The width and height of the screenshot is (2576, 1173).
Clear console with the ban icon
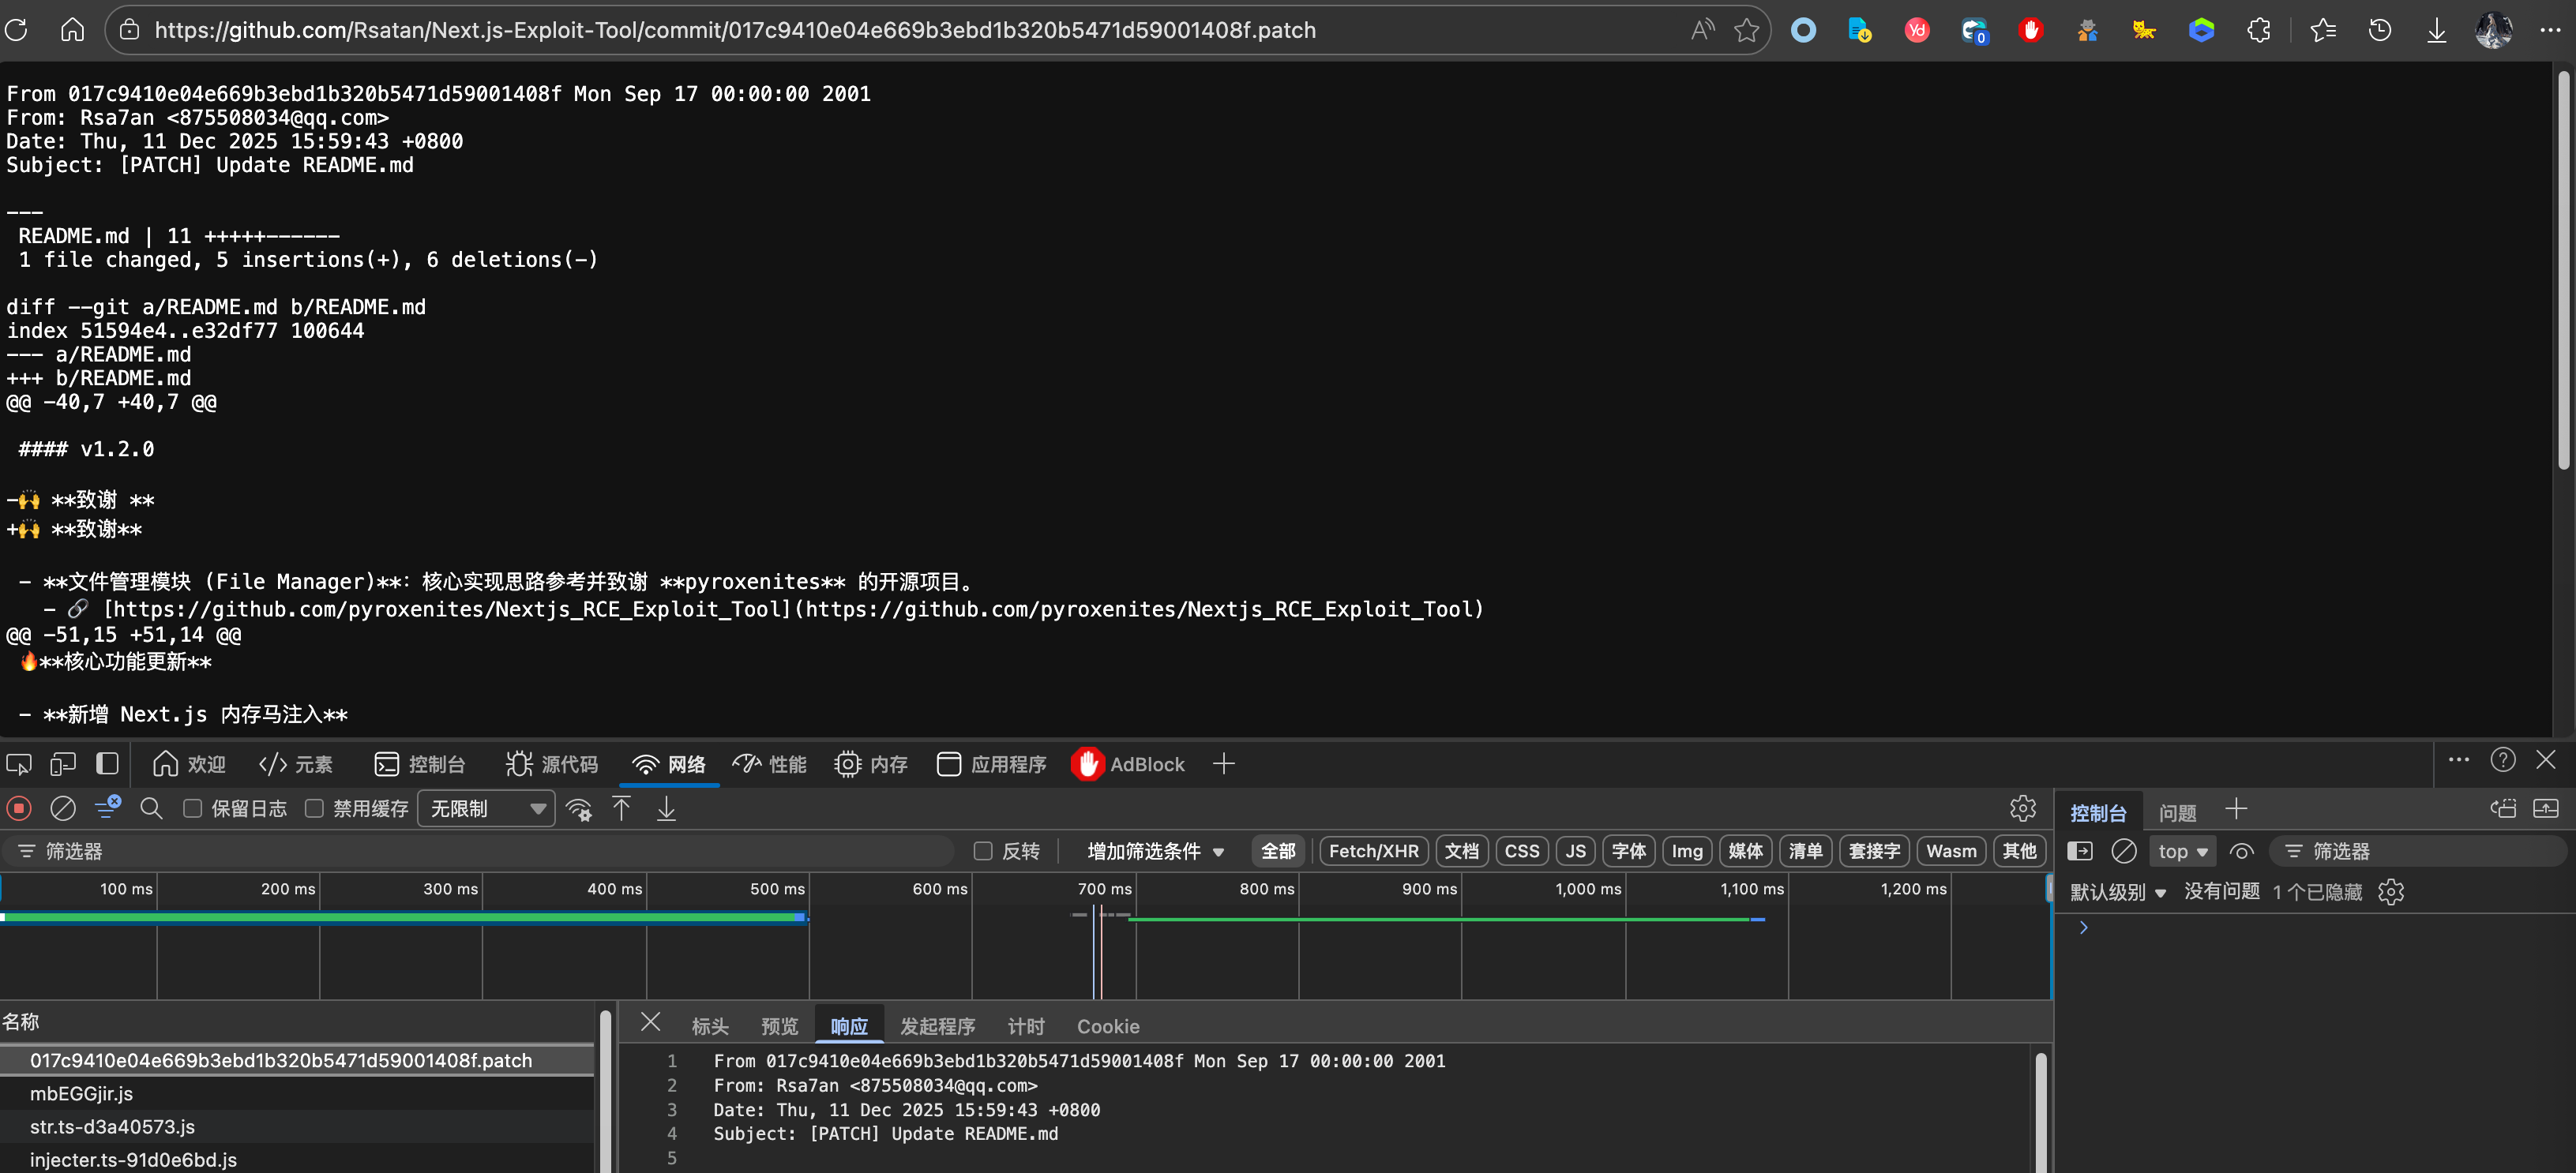tap(2124, 851)
